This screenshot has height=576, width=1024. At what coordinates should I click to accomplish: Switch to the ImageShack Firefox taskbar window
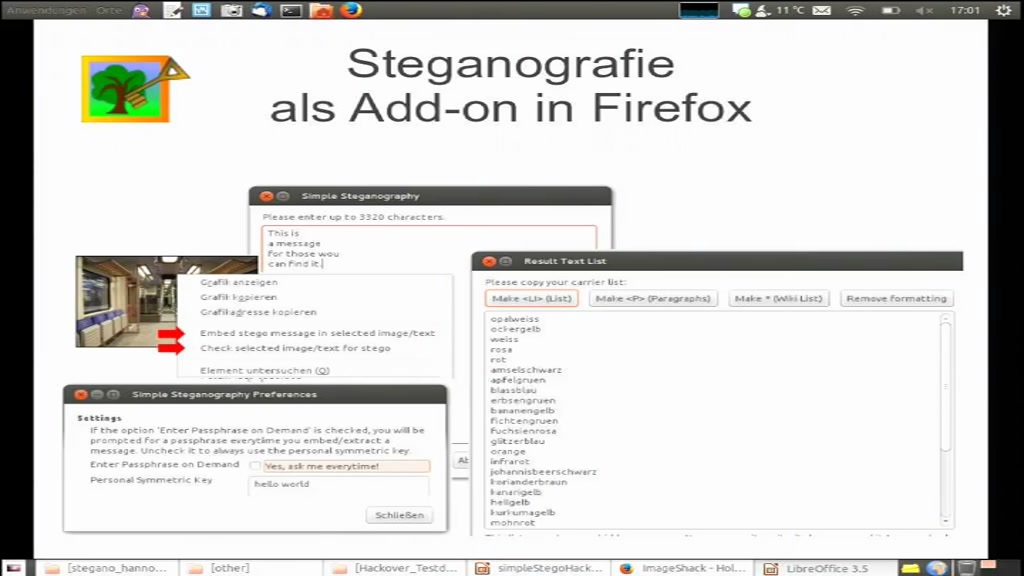coord(682,568)
